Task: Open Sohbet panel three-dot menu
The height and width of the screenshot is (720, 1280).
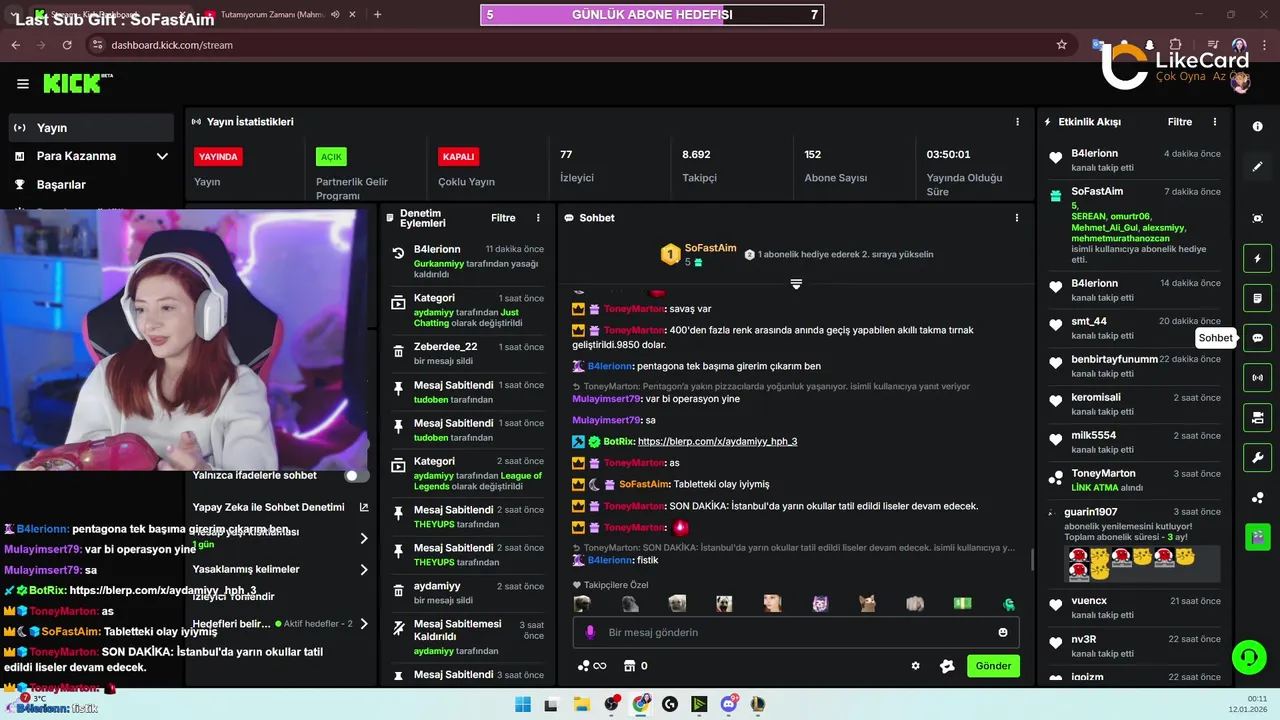Action: (1017, 218)
